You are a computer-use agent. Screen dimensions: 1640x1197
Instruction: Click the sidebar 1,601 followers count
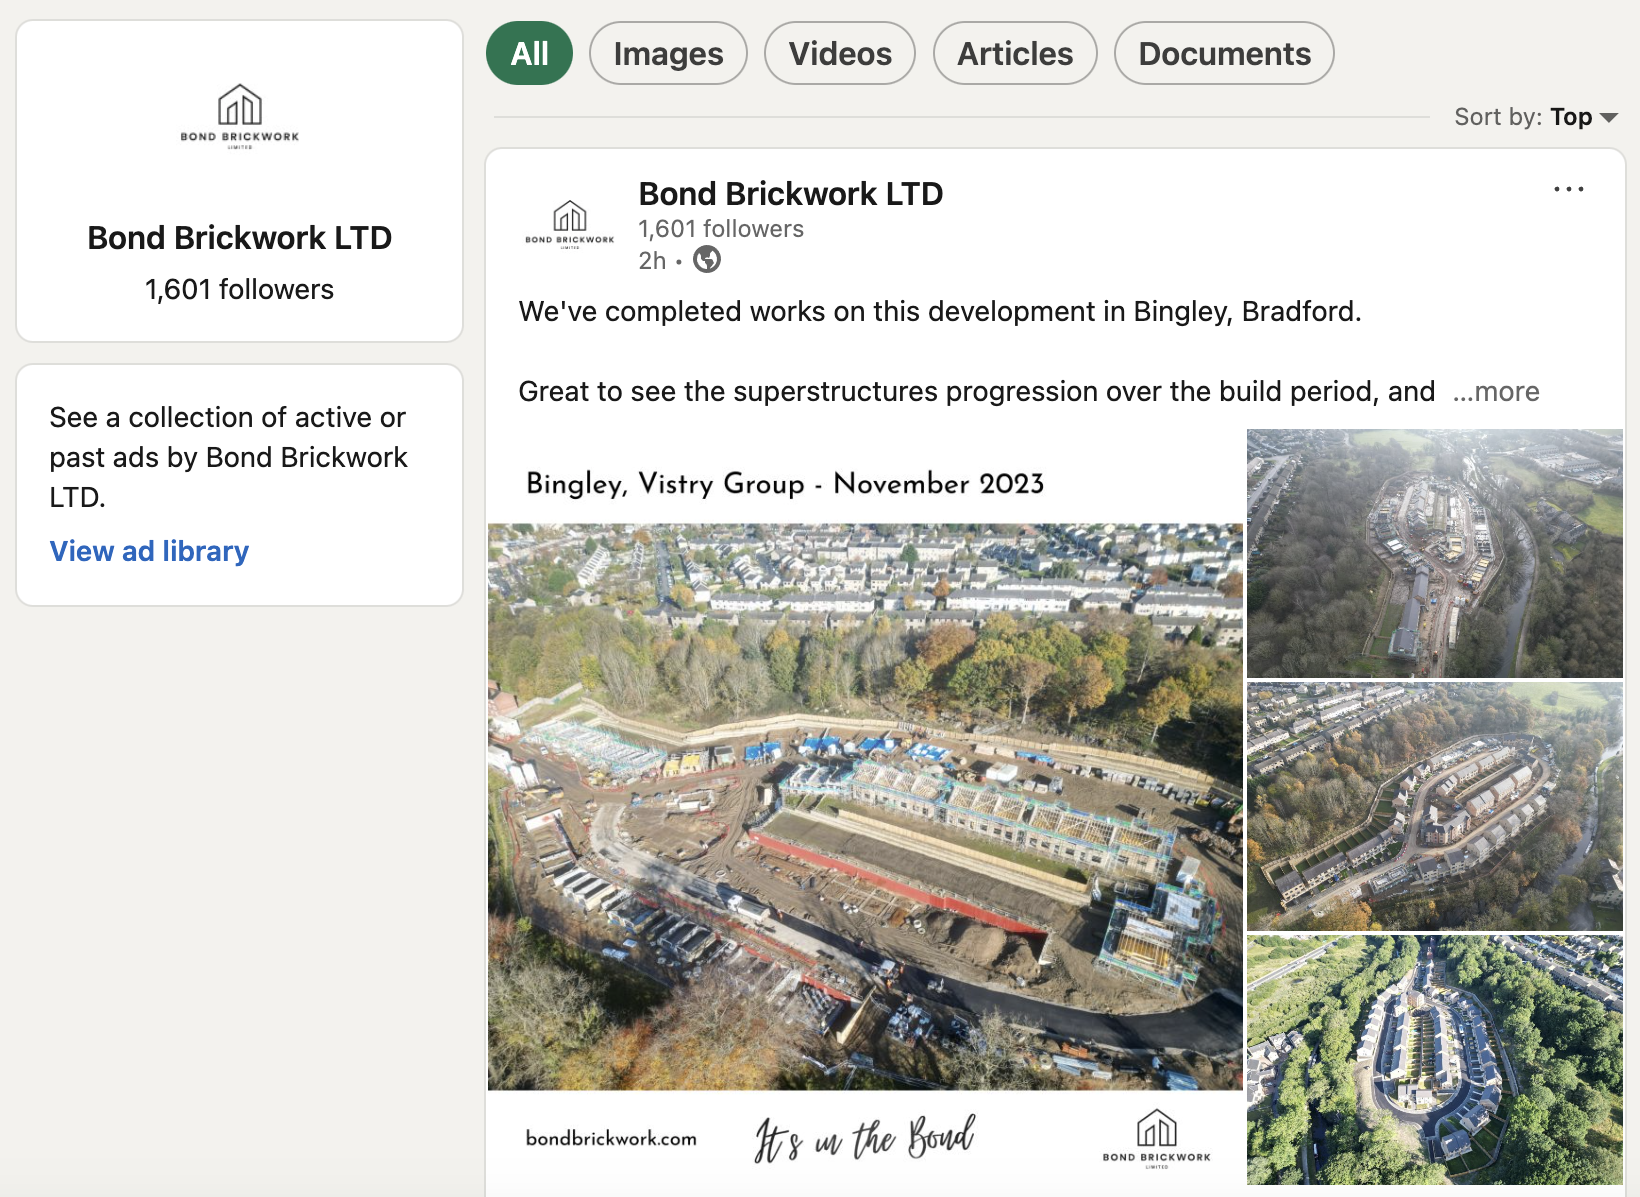click(x=240, y=290)
